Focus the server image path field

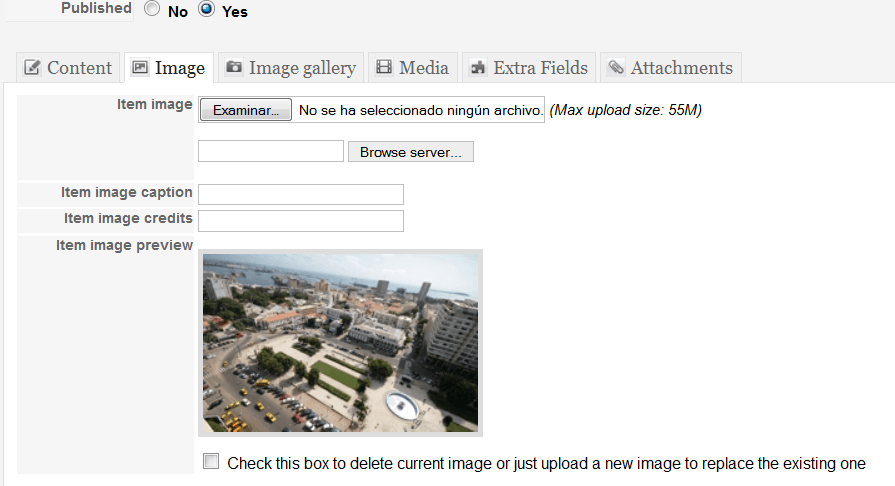point(271,151)
